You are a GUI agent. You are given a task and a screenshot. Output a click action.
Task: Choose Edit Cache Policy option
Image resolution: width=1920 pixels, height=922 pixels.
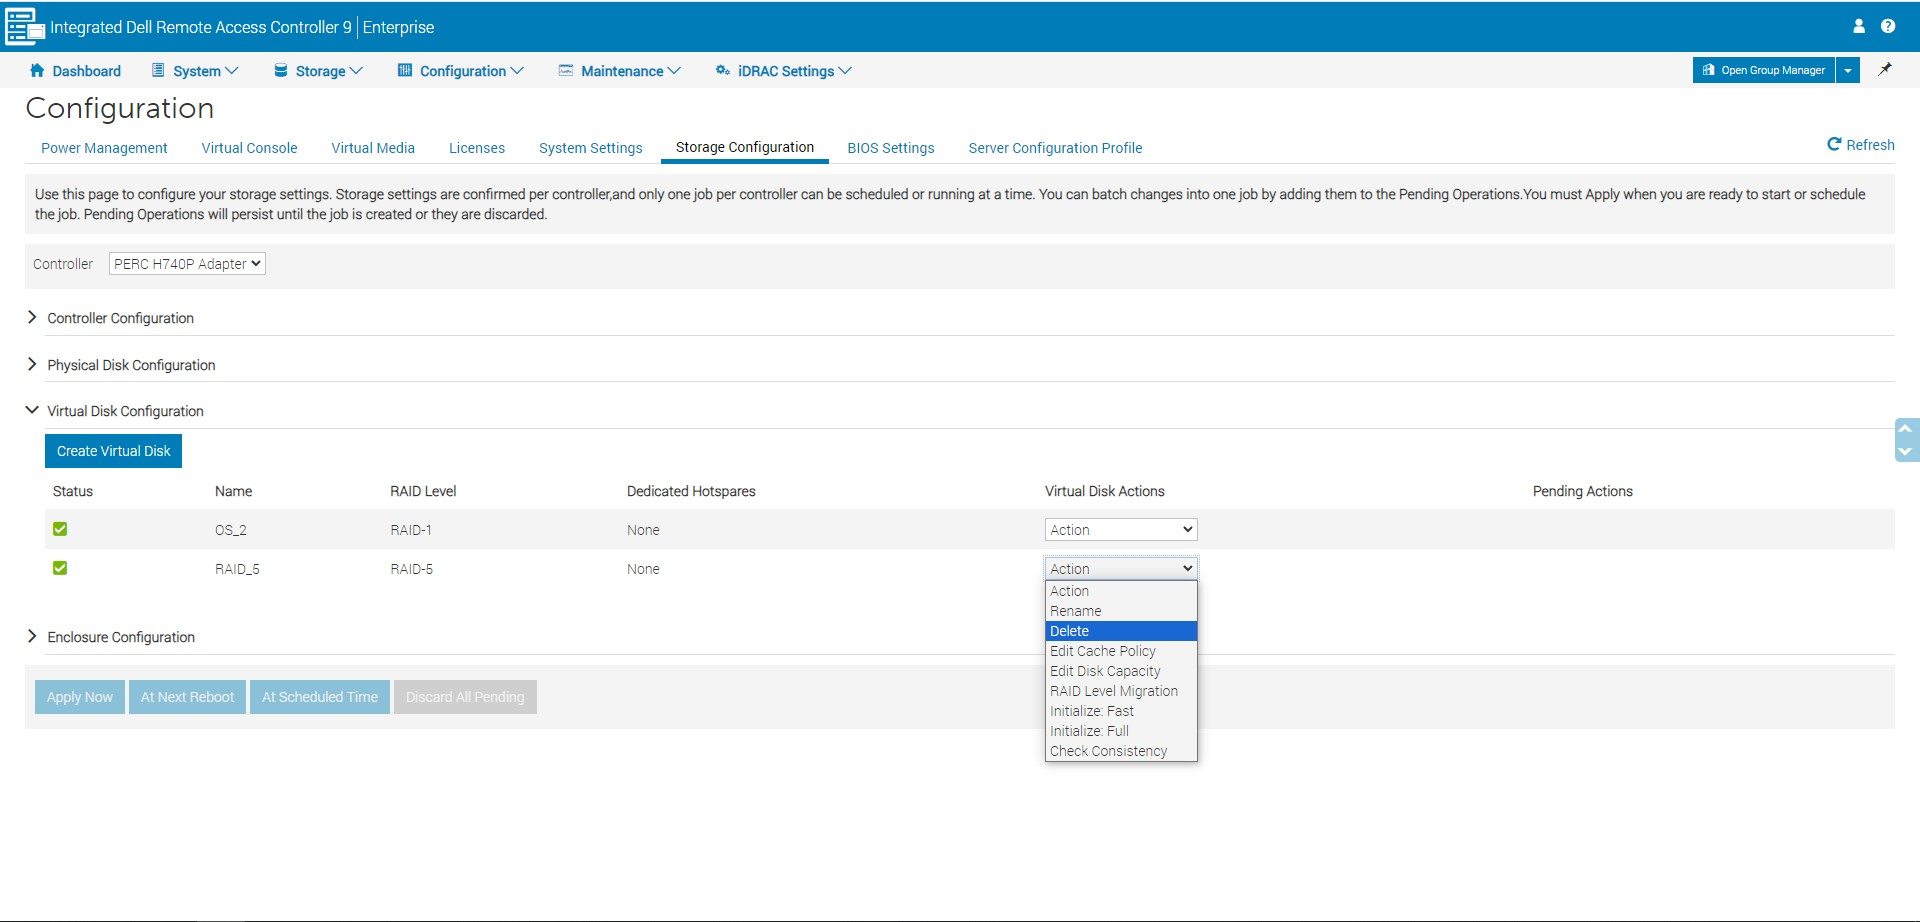pos(1121,651)
